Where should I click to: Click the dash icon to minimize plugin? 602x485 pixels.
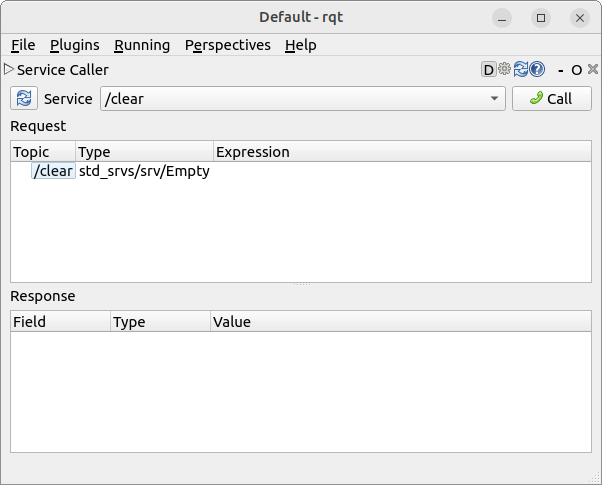[x=562, y=70]
